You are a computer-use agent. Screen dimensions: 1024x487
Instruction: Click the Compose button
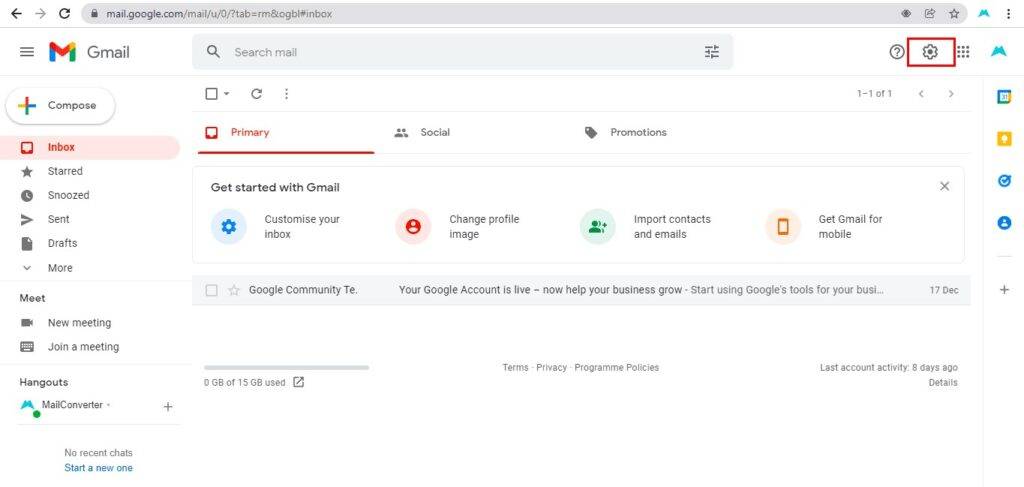[x=61, y=106]
